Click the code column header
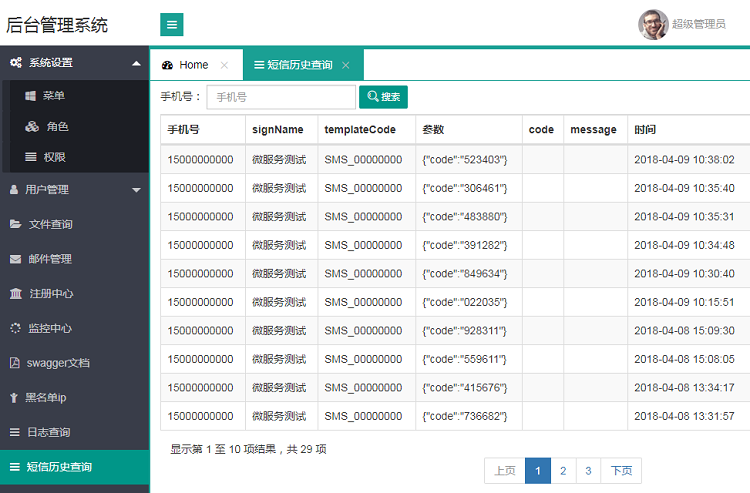The width and height of the screenshot is (750, 493). [x=541, y=130]
